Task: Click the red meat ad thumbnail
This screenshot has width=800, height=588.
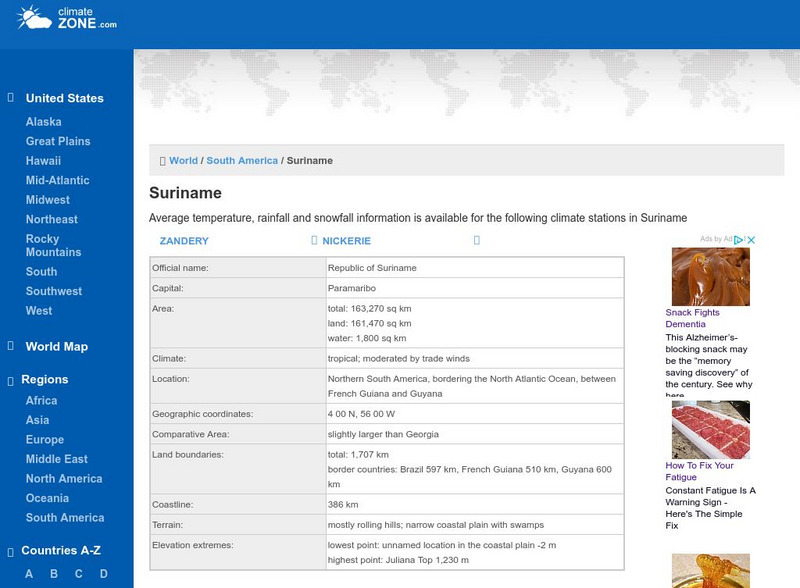Action: pyautogui.click(x=710, y=430)
